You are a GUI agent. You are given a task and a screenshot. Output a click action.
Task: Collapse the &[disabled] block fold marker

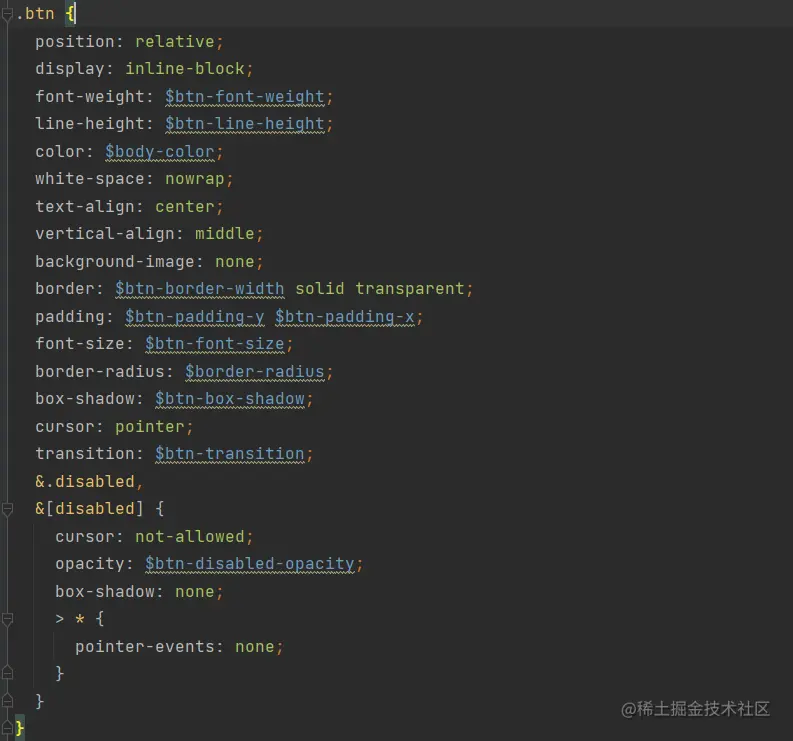pyautogui.click(x=6, y=509)
